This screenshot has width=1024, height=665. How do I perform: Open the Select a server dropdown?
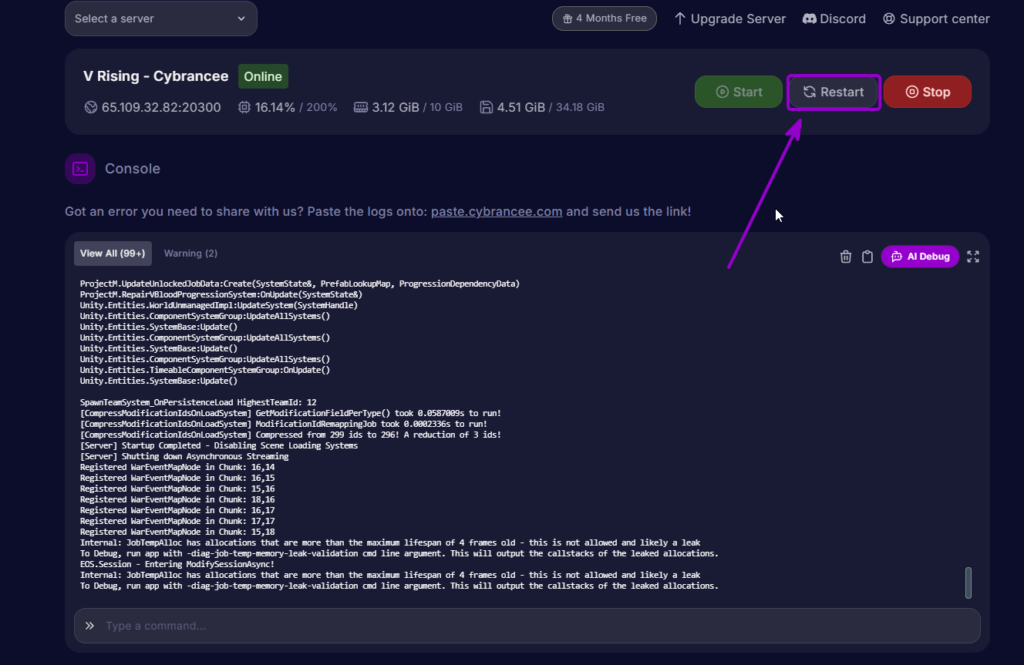pyautogui.click(x=161, y=18)
